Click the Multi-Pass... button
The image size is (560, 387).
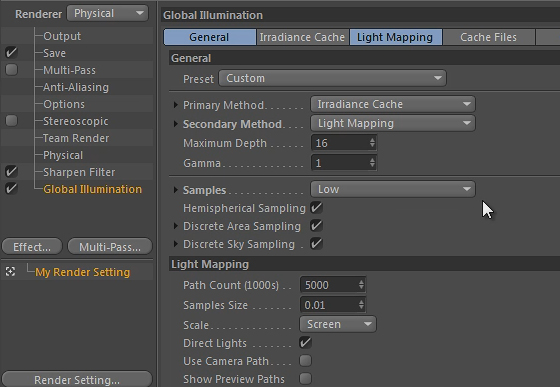point(110,247)
